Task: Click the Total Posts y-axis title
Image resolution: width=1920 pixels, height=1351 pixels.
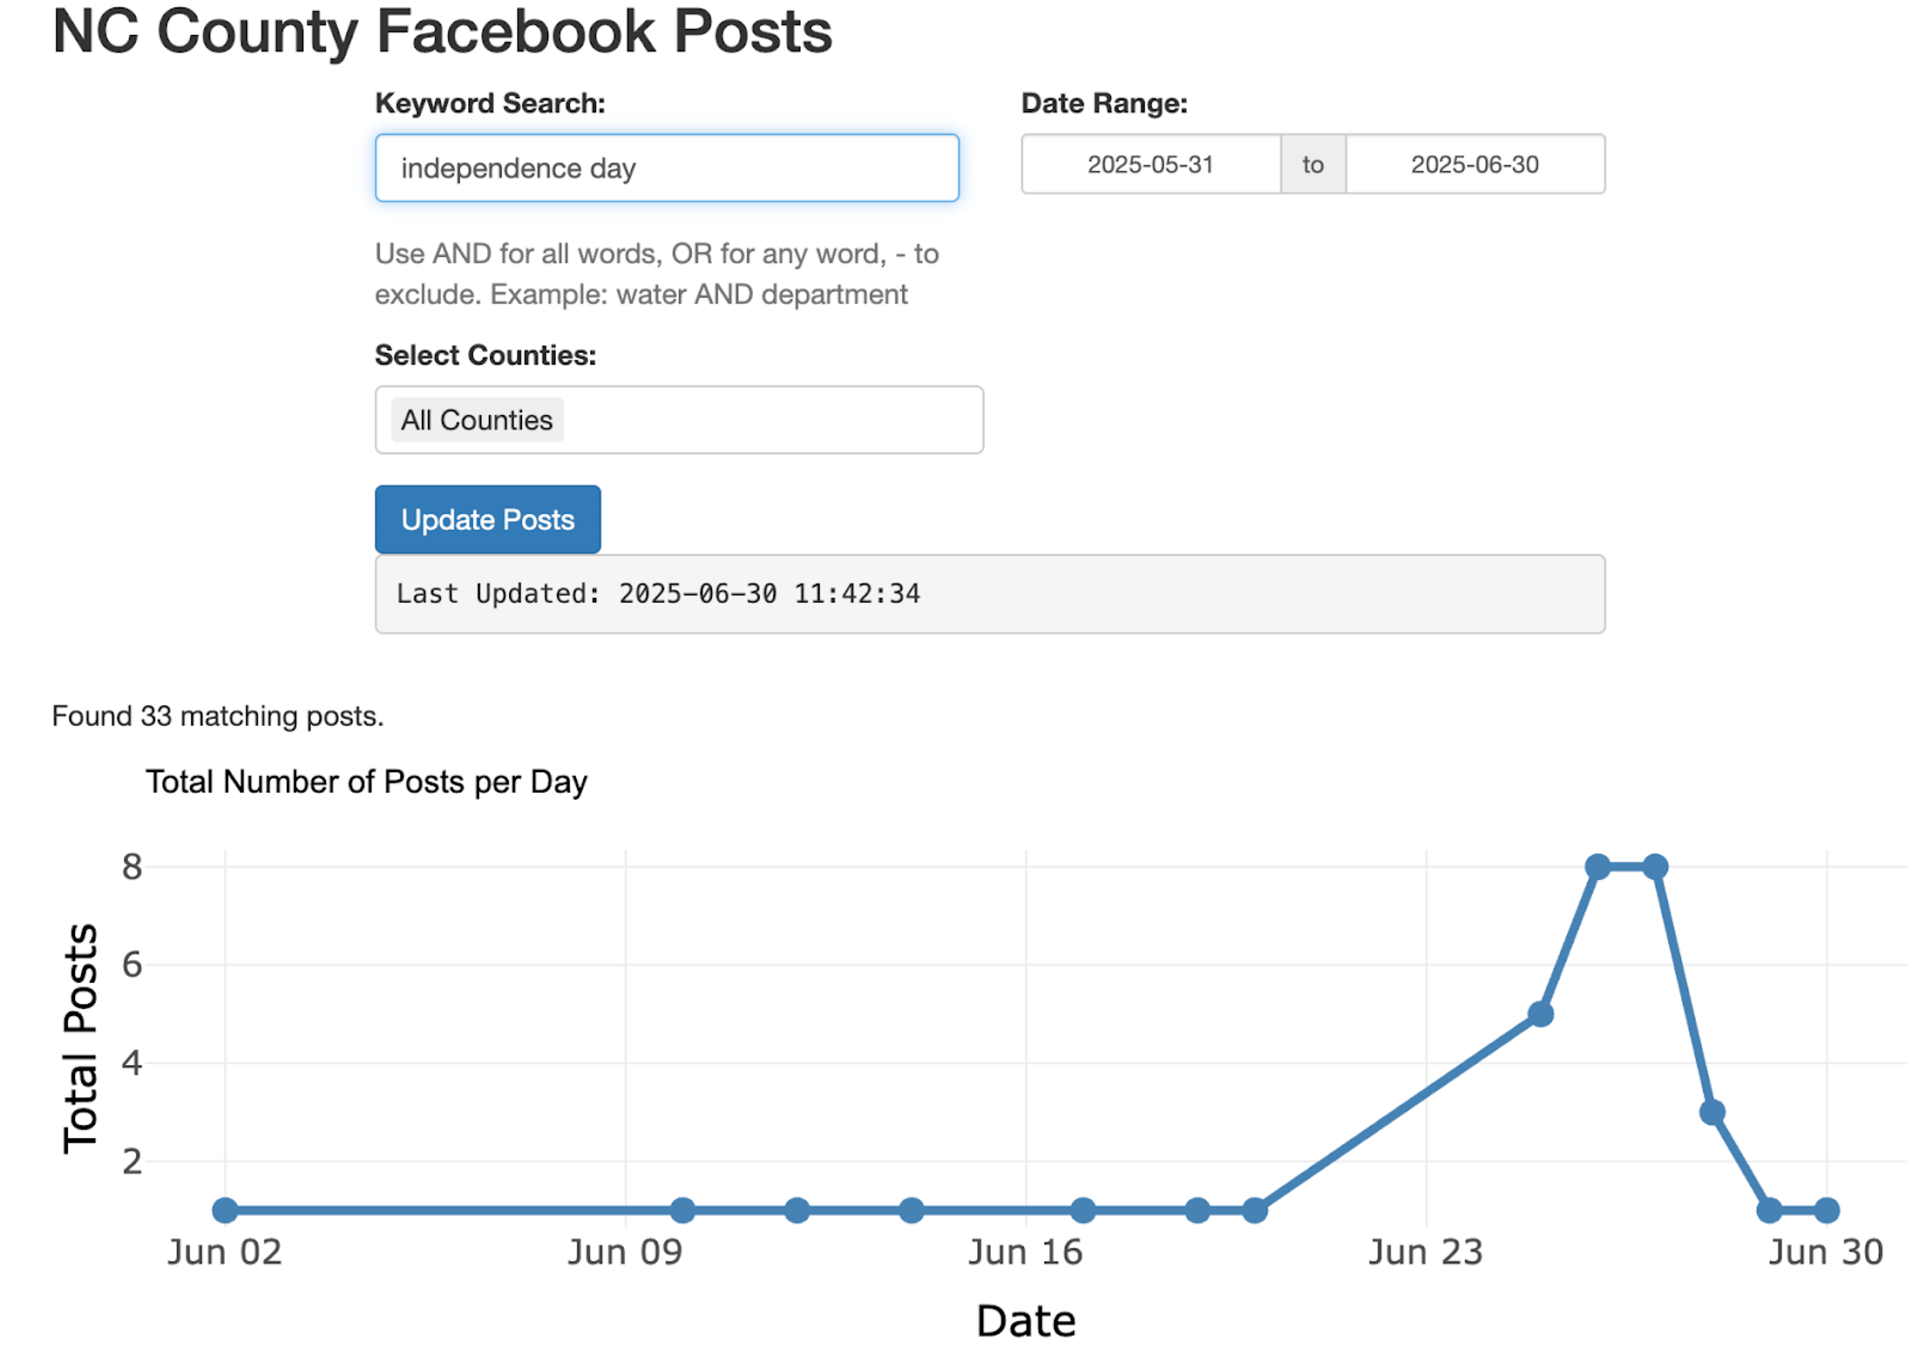Action: point(80,1038)
